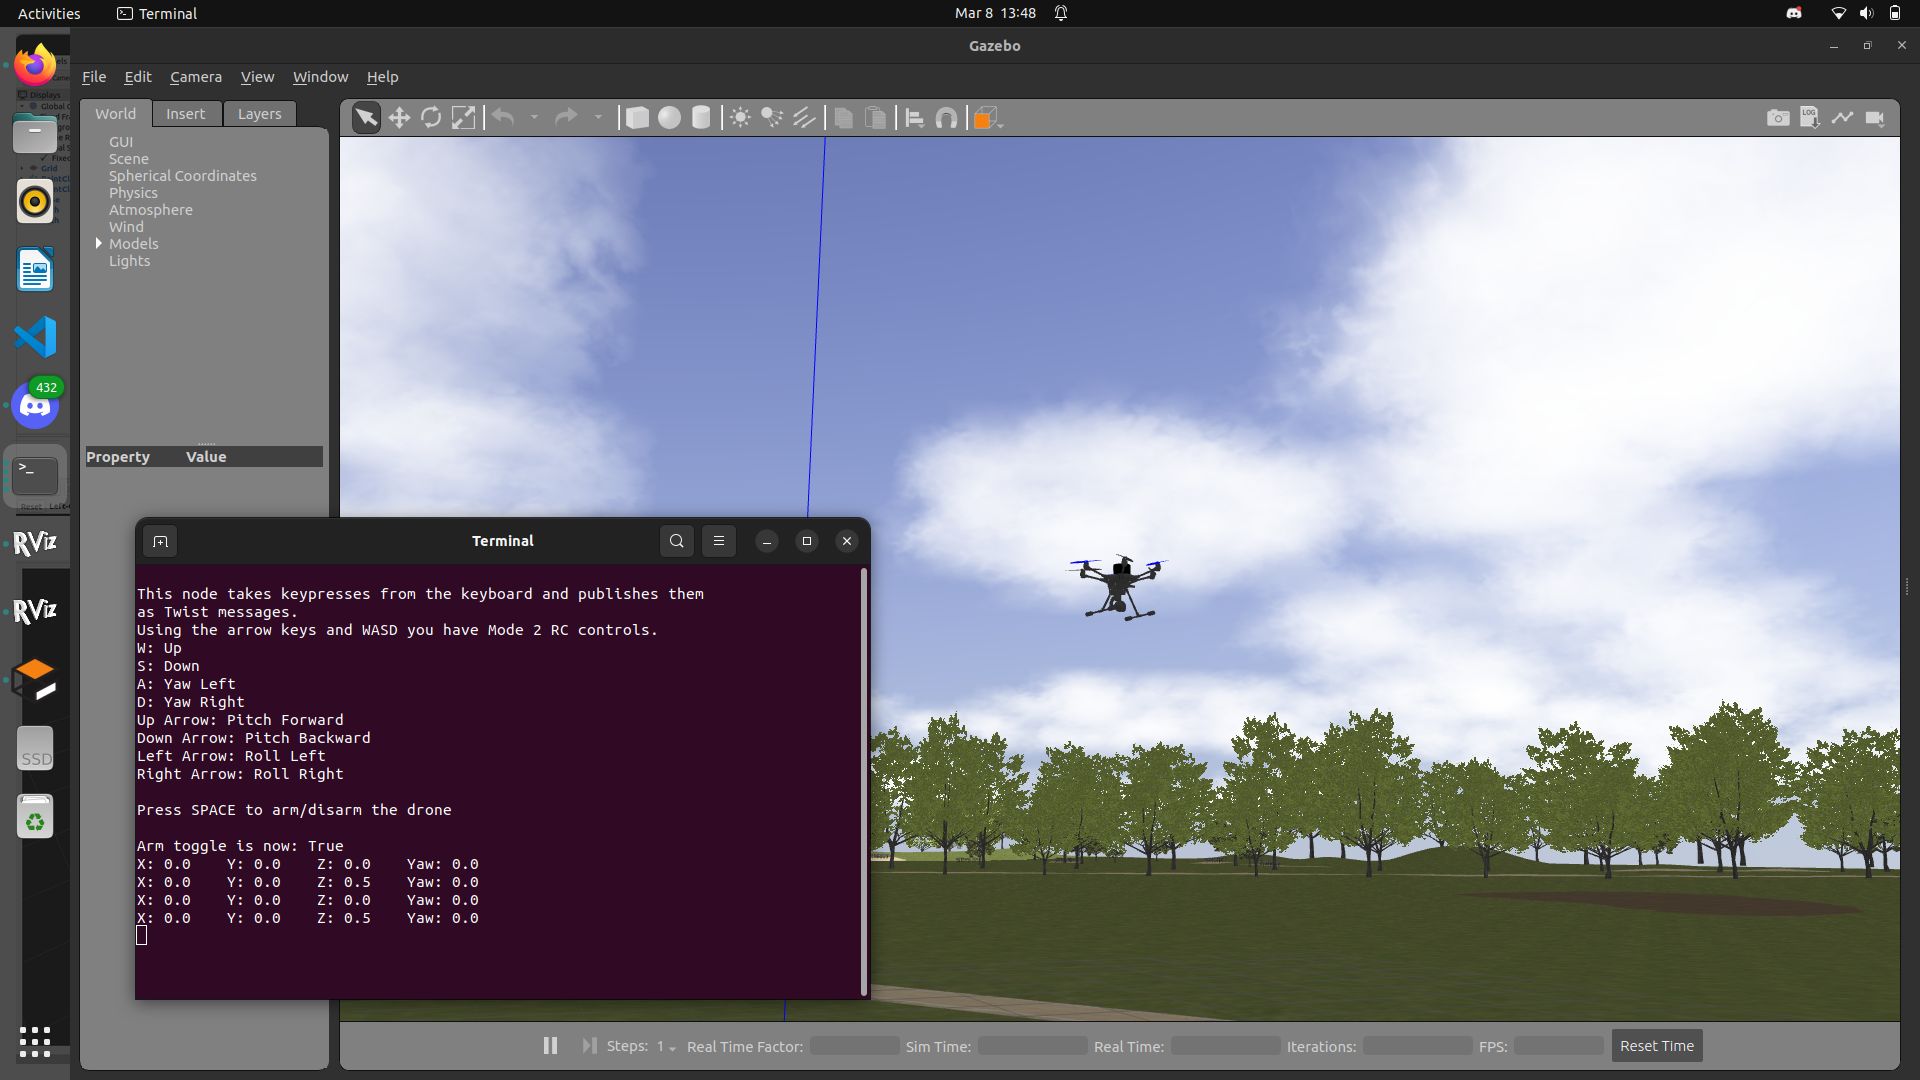Select Wind in the World tree

(x=126, y=227)
